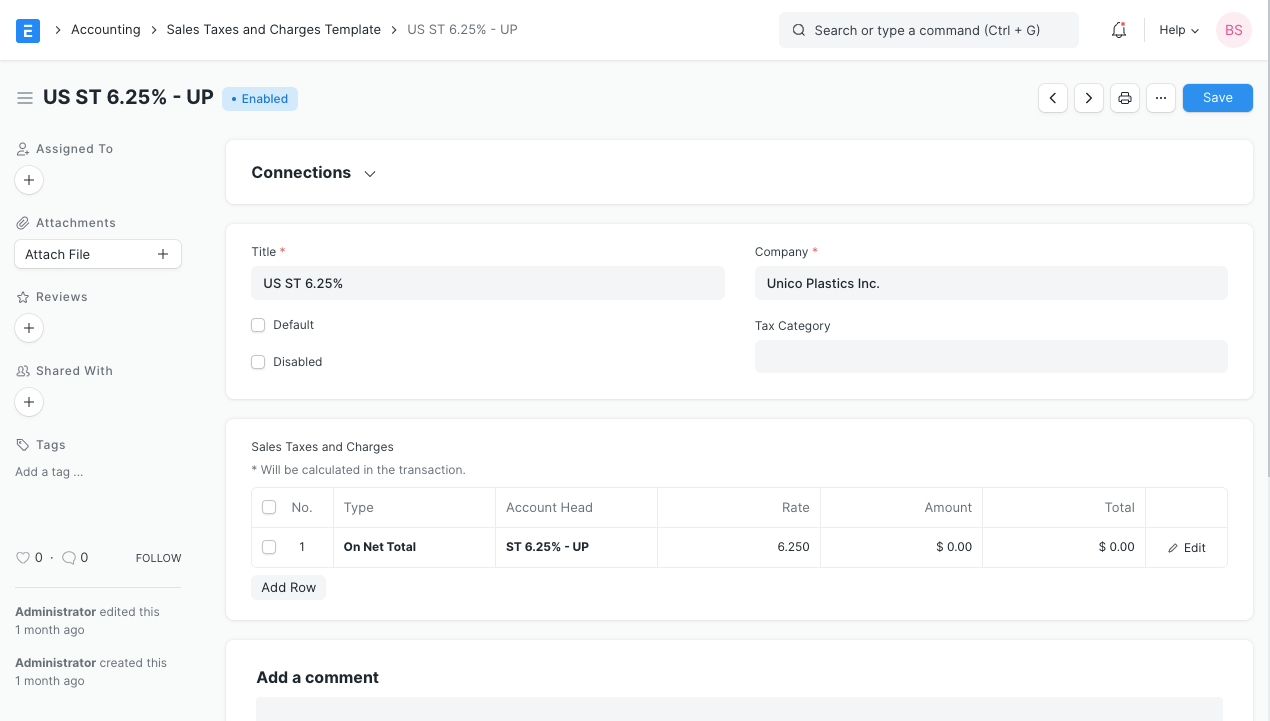The image size is (1270, 721).
Task: Open the ellipsis menu next to Save
Action: pyautogui.click(x=1160, y=97)
